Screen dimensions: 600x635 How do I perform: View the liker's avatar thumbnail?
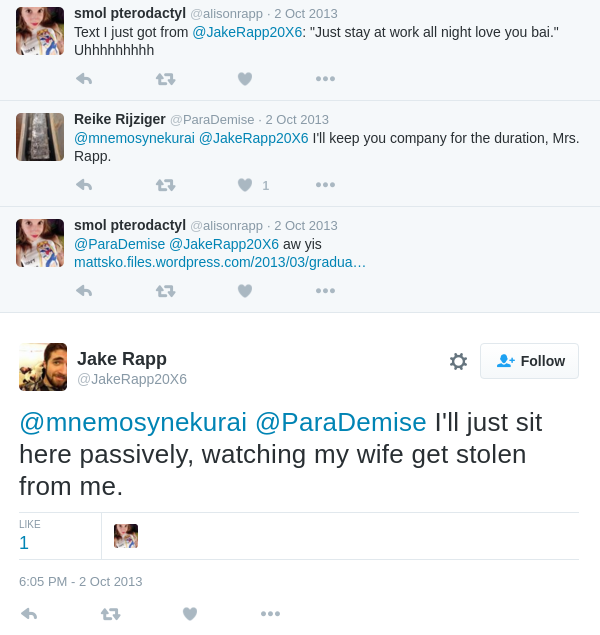(126, 536)
